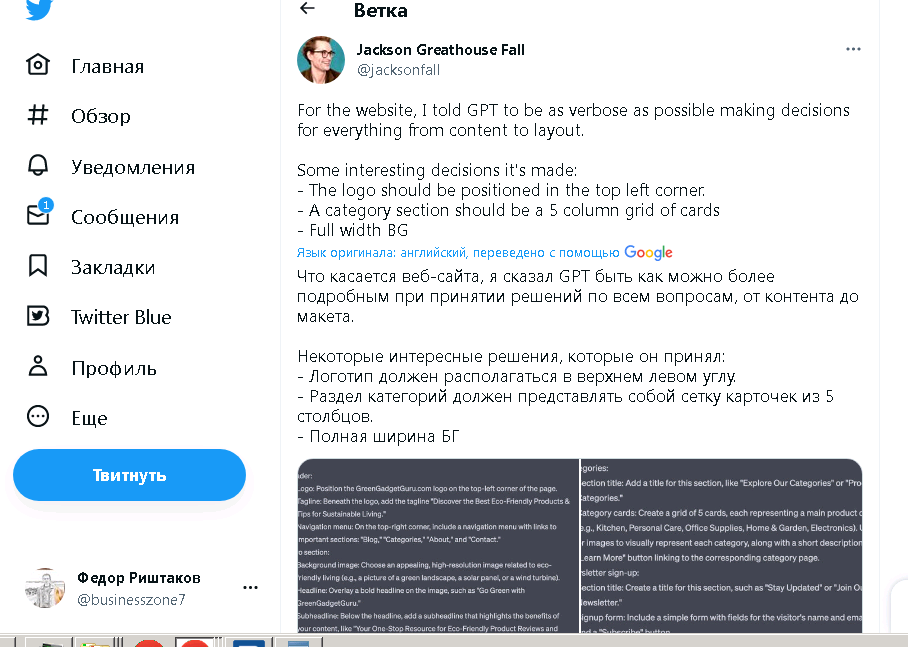Click the Закладки bookmark icon
908x647 pixels.
click(x=38, y=266)
